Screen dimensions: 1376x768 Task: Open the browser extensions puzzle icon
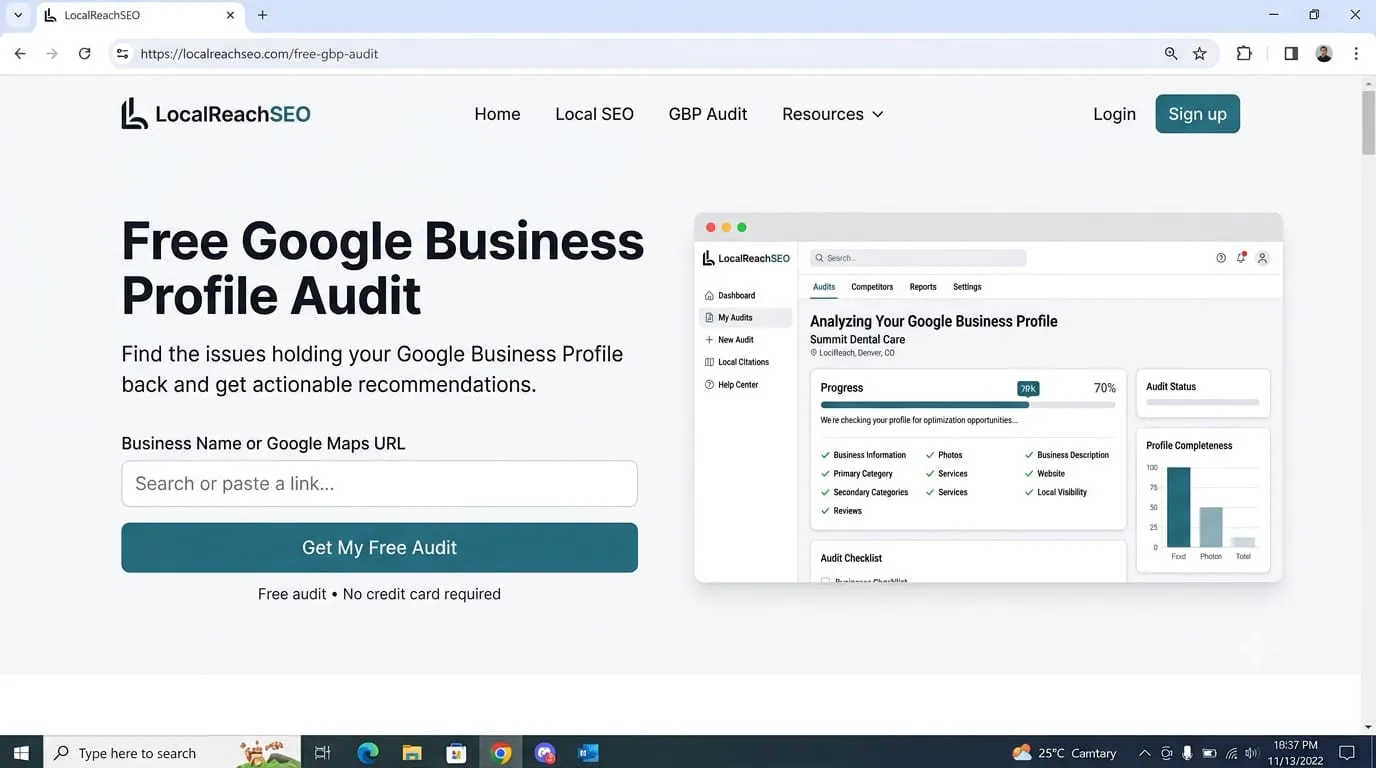point(1244,54)
